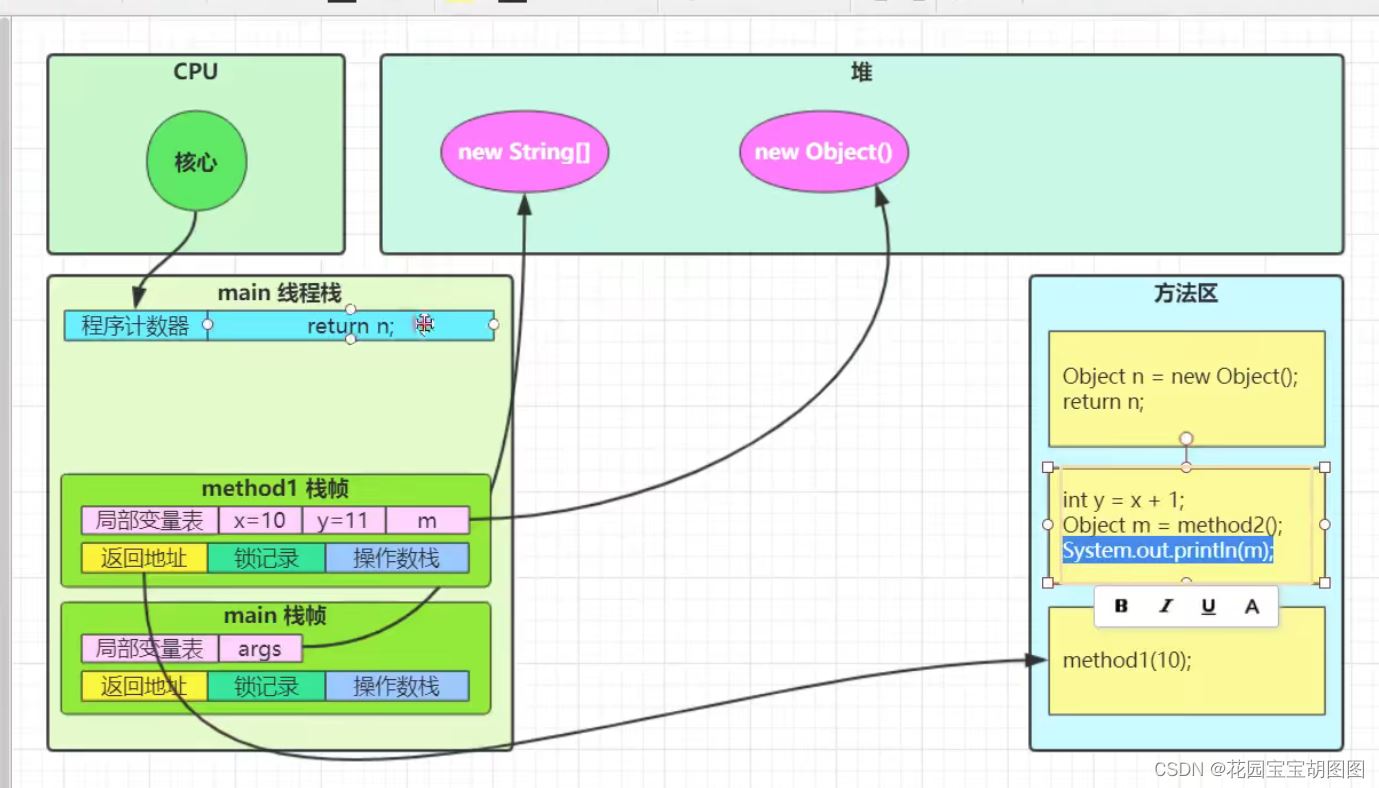Viewport: 1379px width, 788px height.
Task: Click the int y = x + 1; line
Action: tap(1123, 500)
